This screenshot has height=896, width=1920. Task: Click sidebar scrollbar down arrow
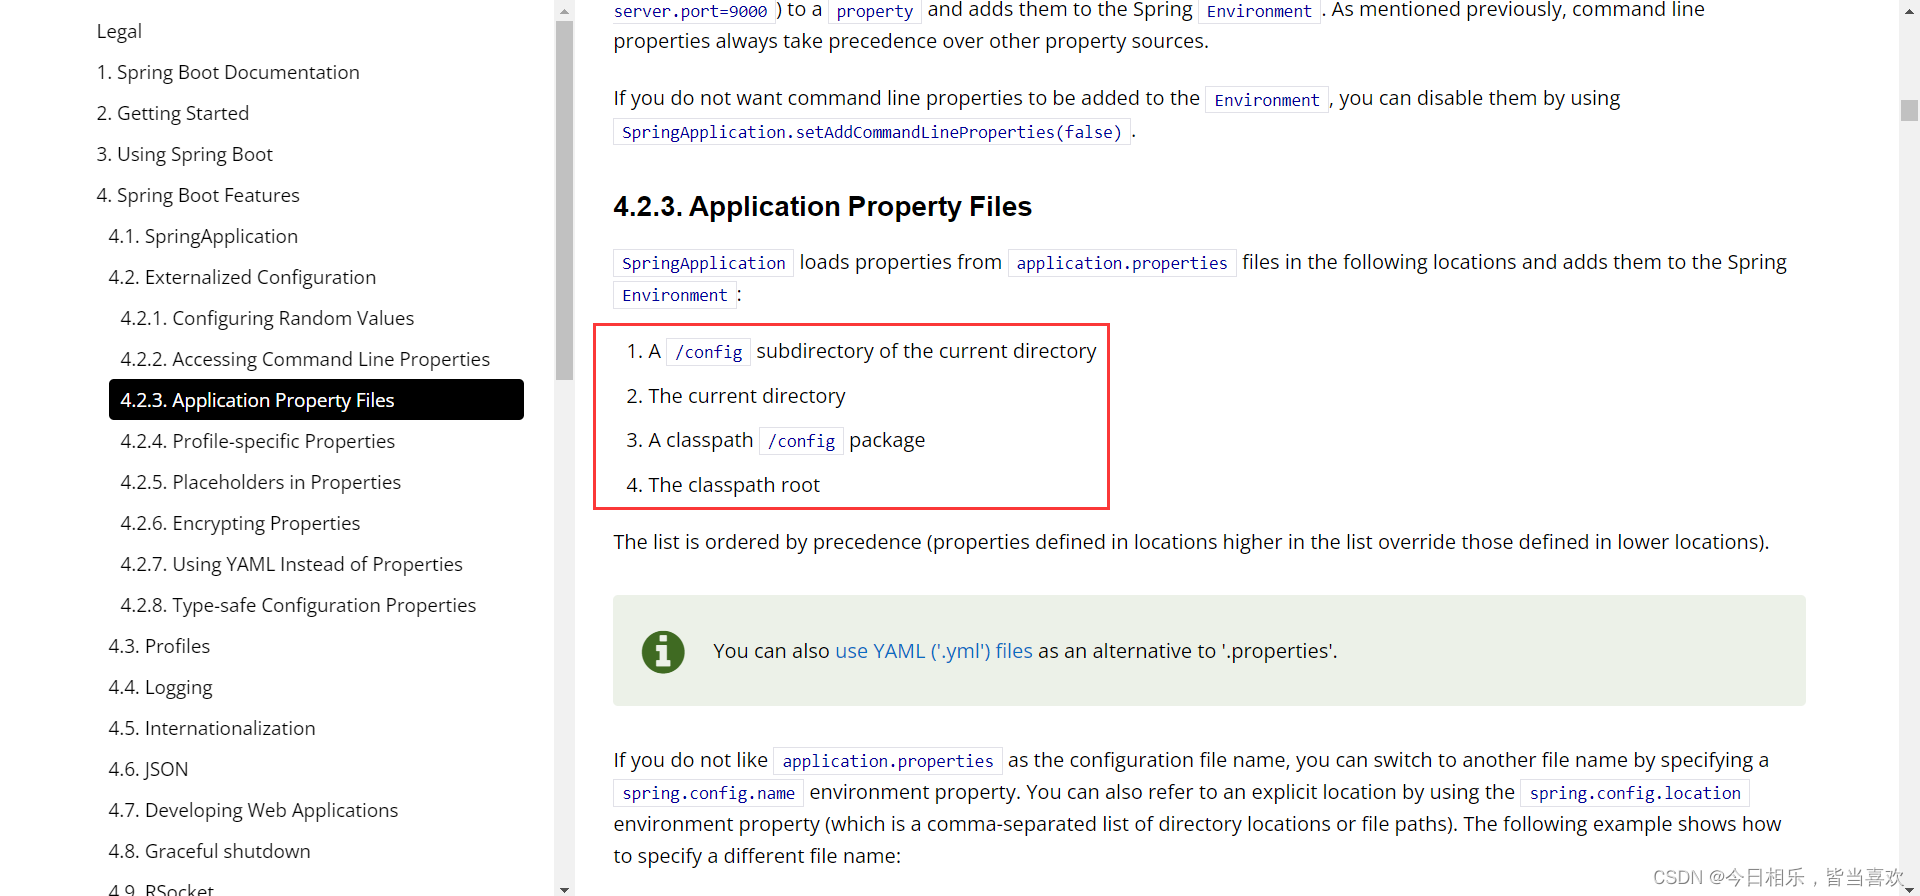564,888
